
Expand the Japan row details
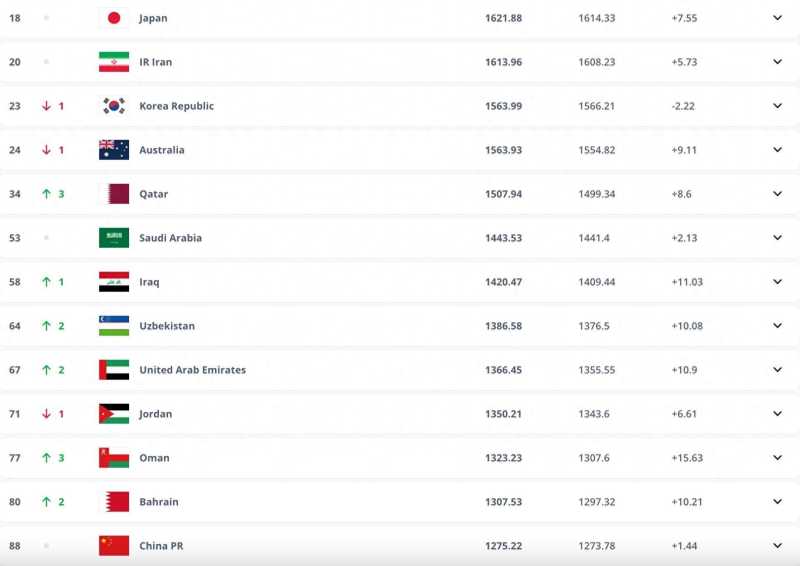pyautogui.click(x=777, y=18)
